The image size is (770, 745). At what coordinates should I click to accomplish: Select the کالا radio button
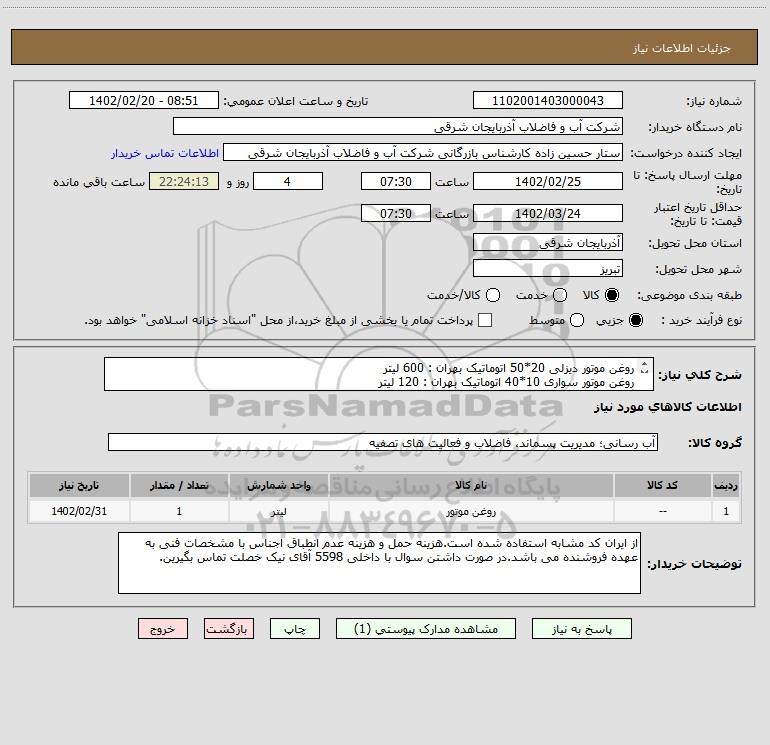tap(612, 295)
